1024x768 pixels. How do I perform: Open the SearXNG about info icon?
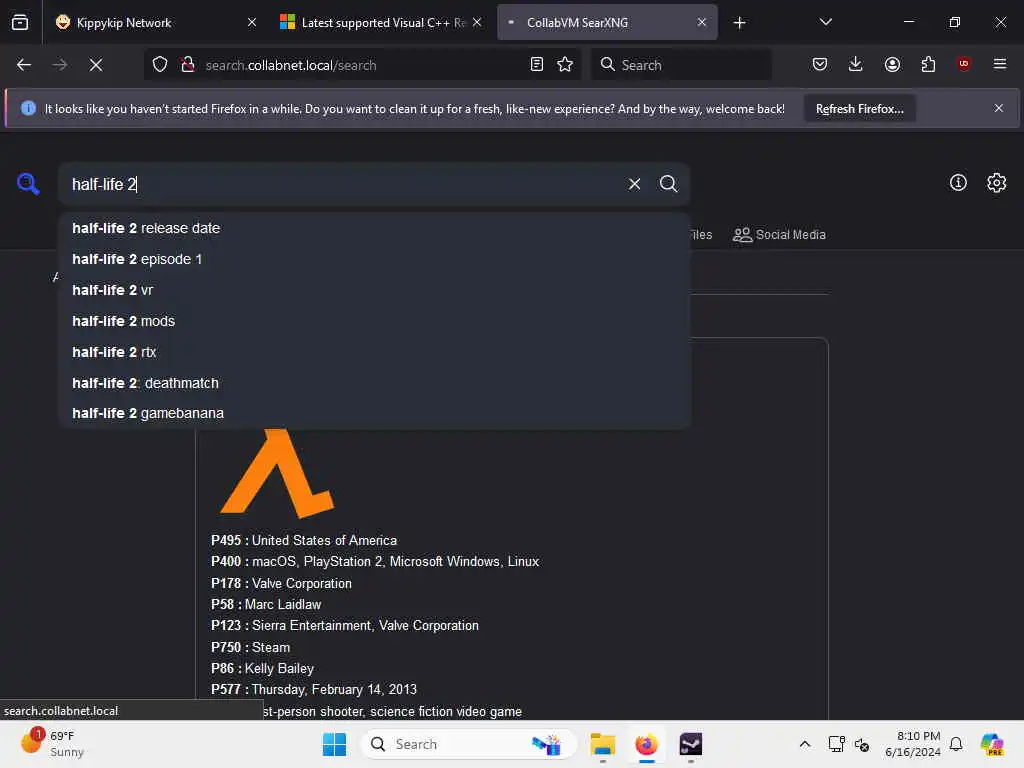(x=958, y=183)
